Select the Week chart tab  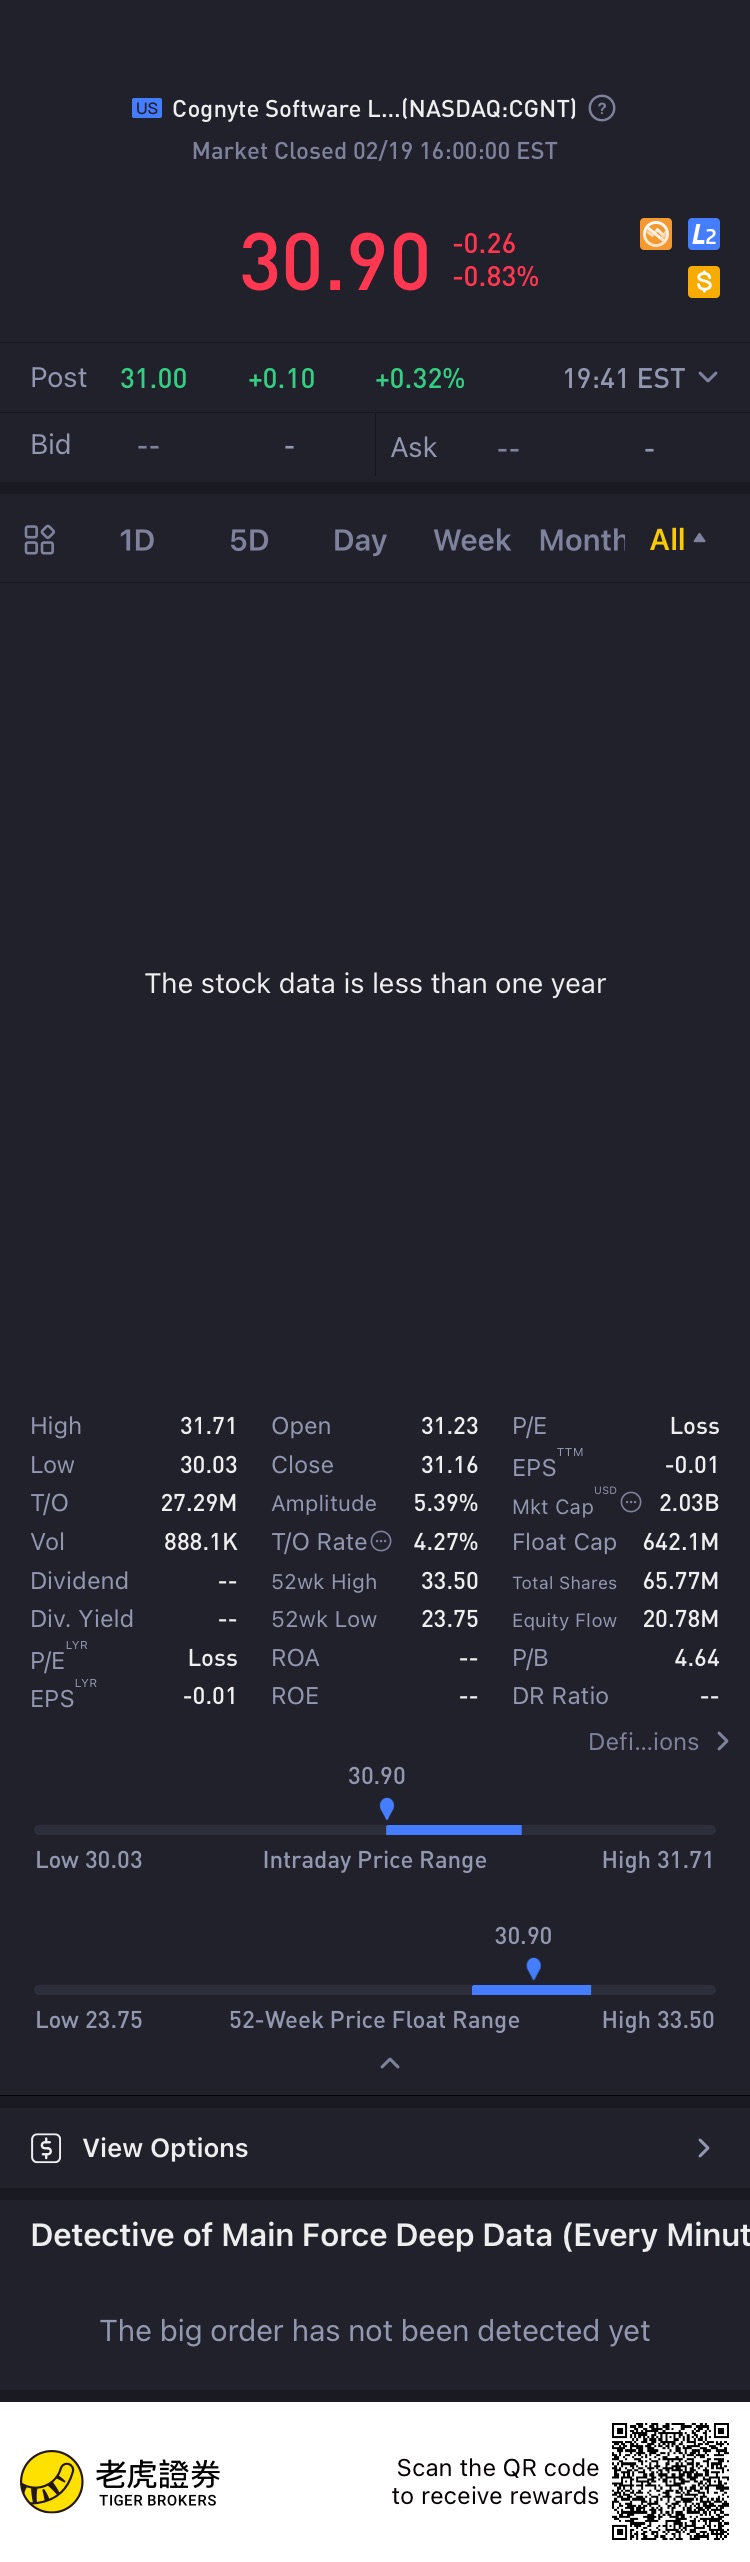point(472,540)
